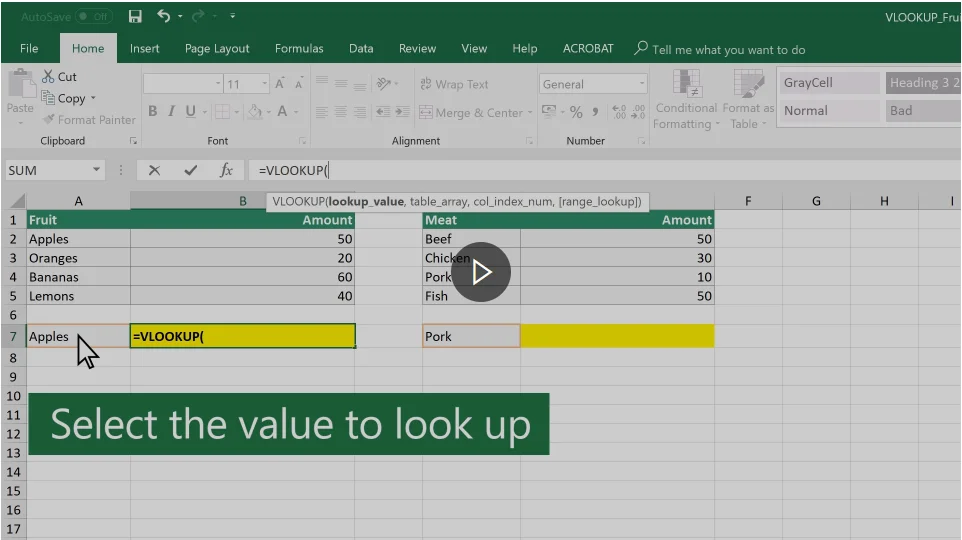The height and width of the screenshot is (540, 962).
Task: Toggle Wrap Text
Action: (x=454, y=84)
